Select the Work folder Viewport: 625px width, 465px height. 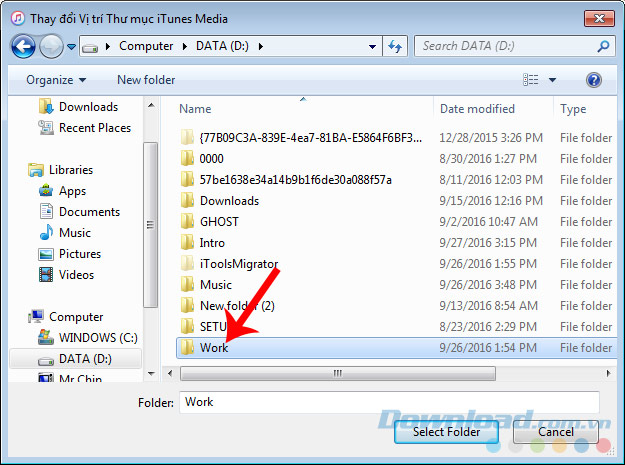pos(397,348)
